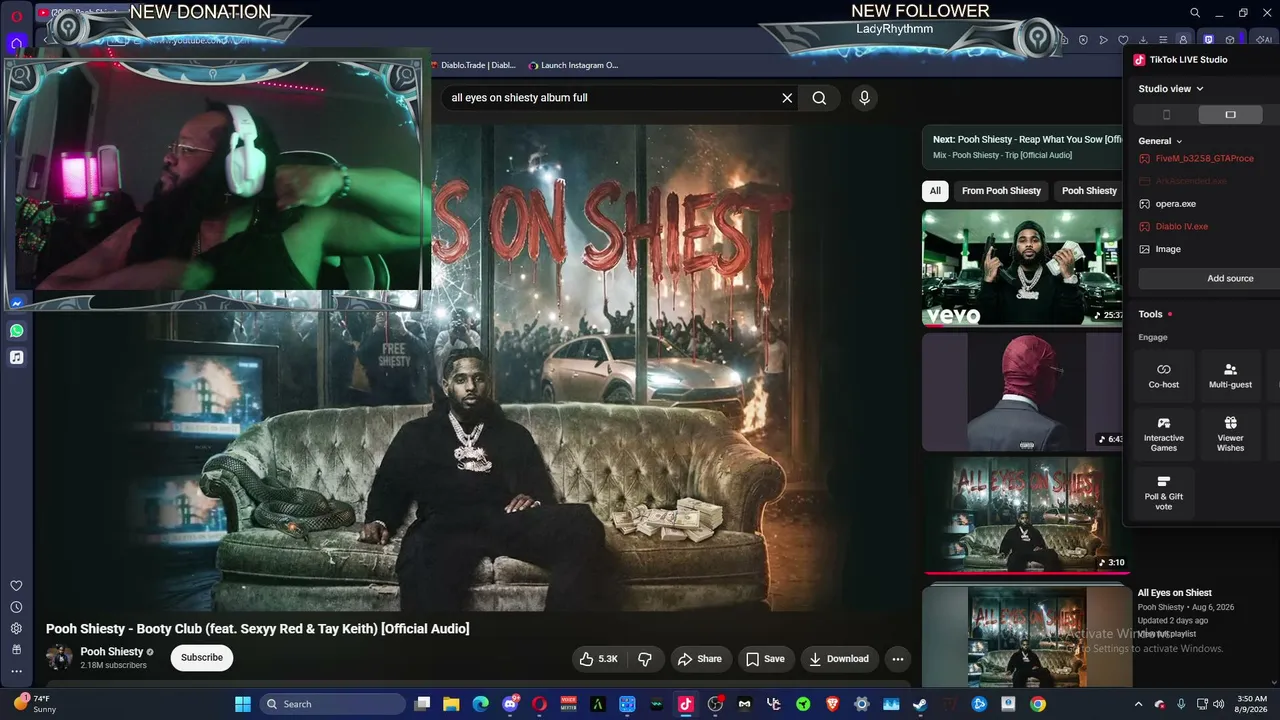Clear the YouTube search box text
1280x720 pixels.
787,98
